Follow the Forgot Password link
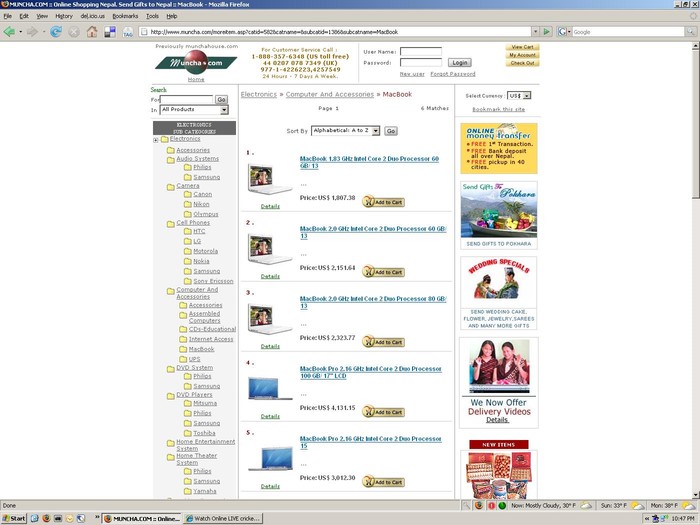Image resolution: width=700 pixels, height=525 pixels. coord(453,74)
